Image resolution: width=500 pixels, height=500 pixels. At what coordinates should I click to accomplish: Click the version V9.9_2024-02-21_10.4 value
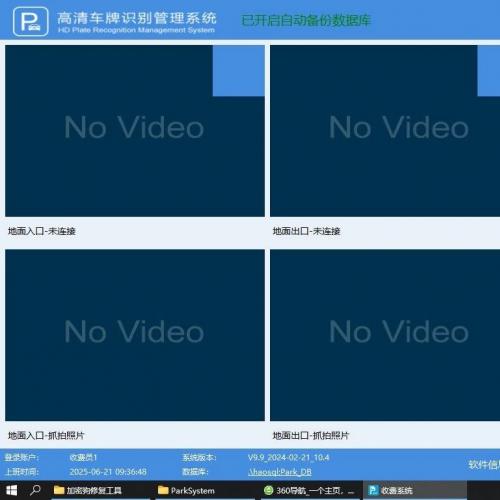(x=289, y=457)
